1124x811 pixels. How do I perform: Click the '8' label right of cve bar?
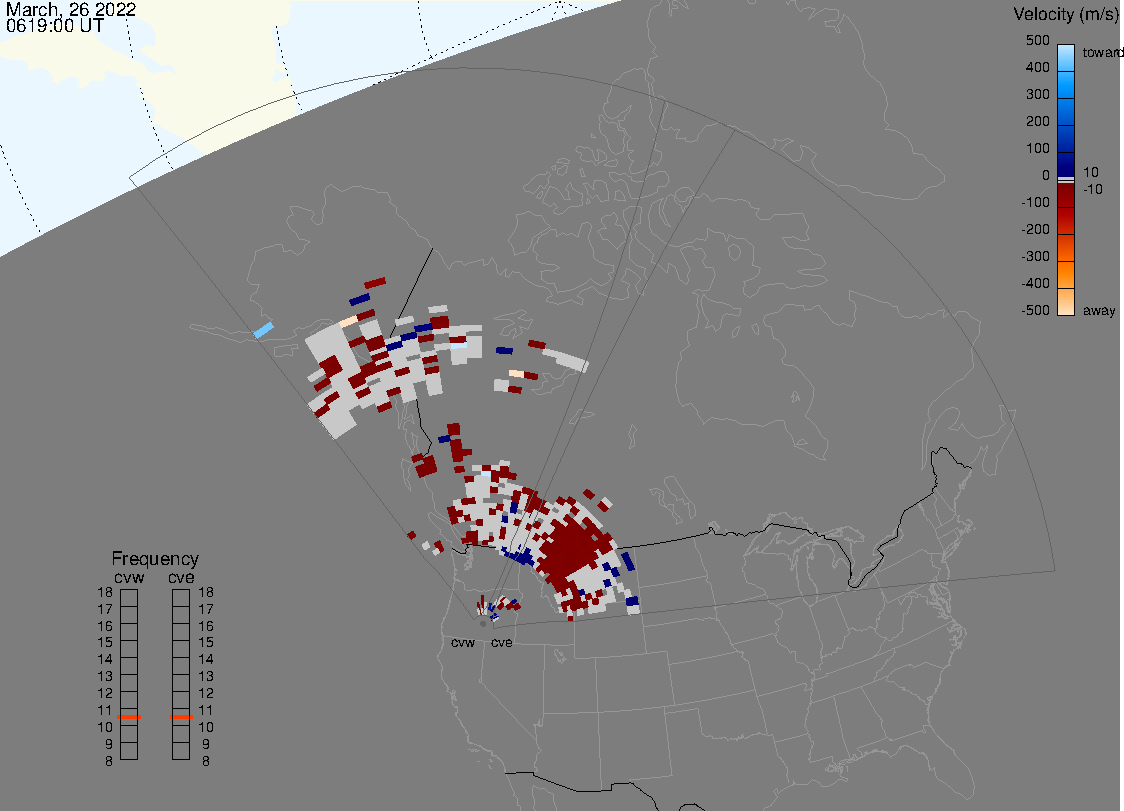206,762
